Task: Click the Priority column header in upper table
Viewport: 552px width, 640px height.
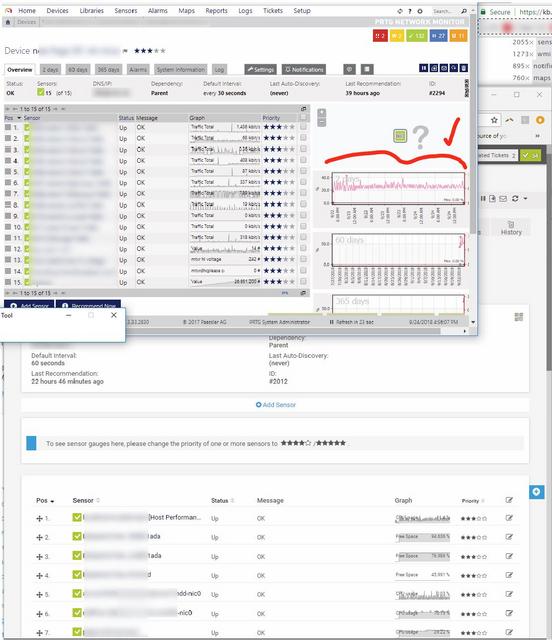Action: [x=271, y=118]
